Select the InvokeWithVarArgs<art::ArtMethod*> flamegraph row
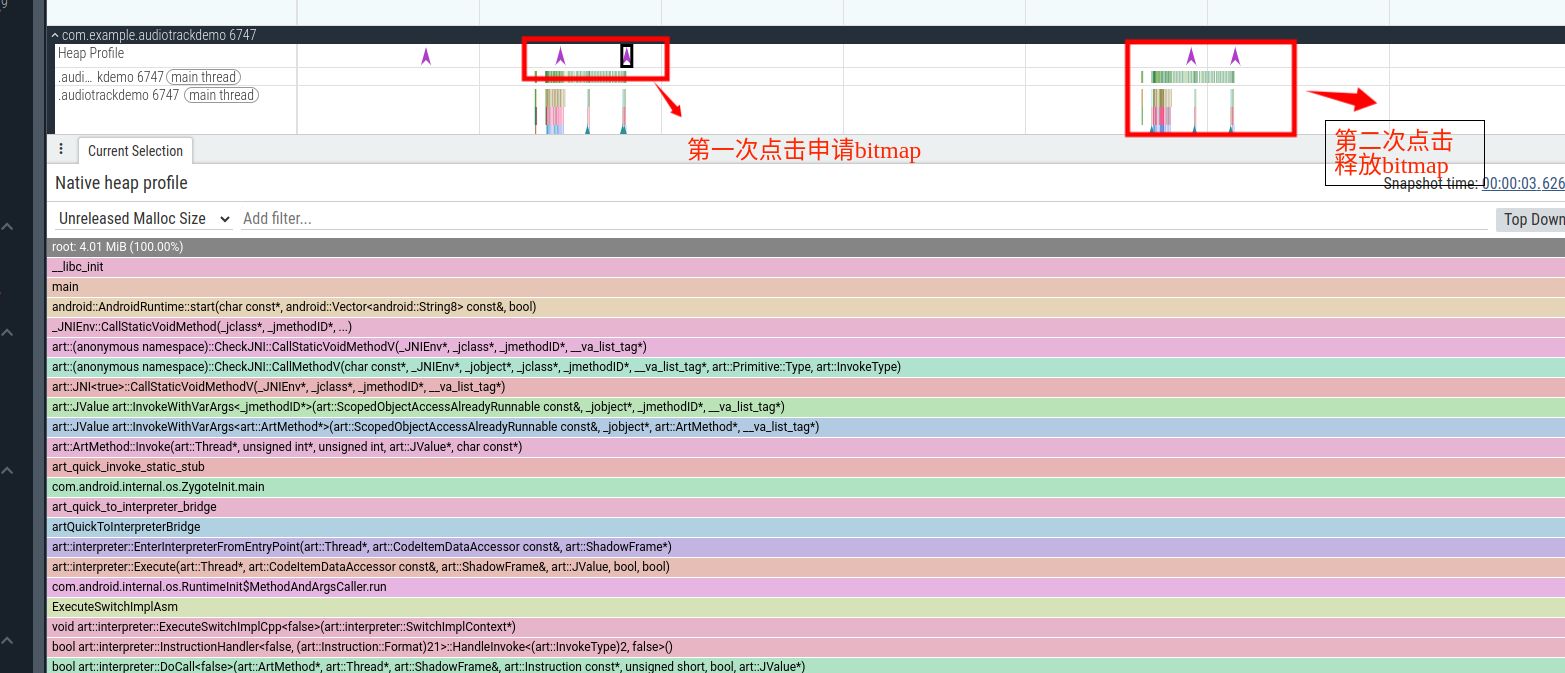 pyautogui.click(x=806, y=427)
